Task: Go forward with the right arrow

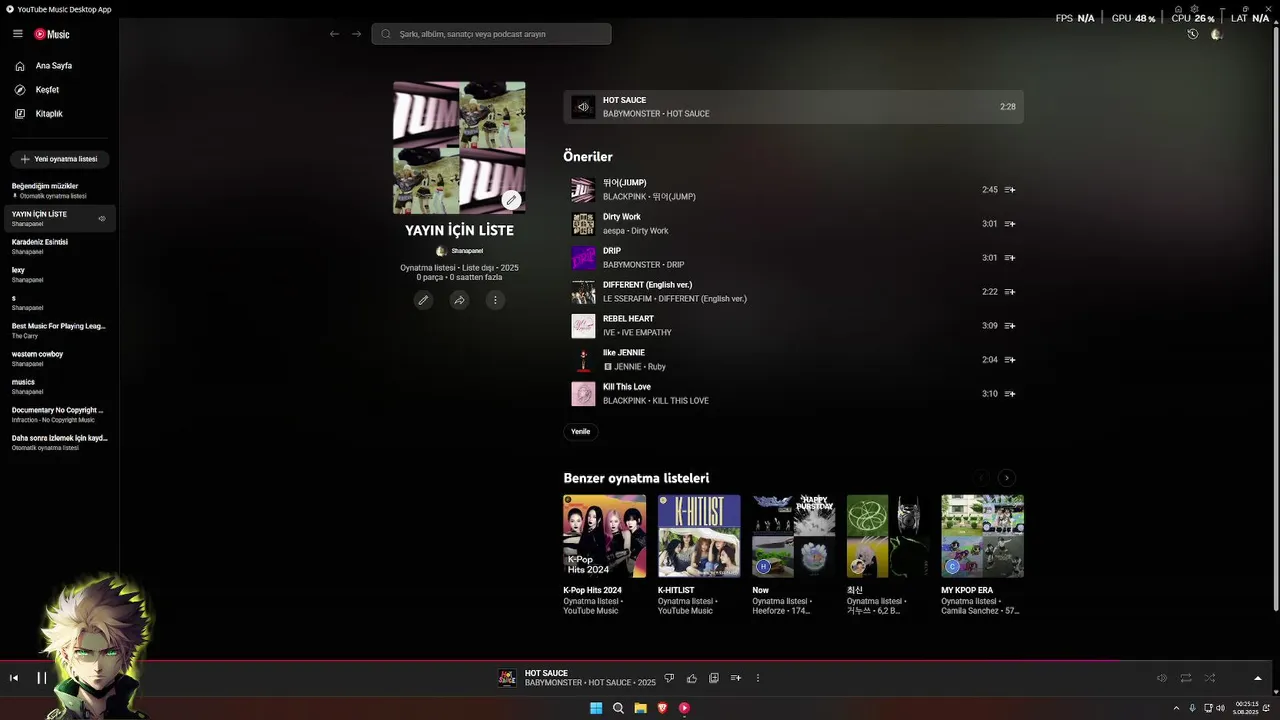Action: (356, 34)
